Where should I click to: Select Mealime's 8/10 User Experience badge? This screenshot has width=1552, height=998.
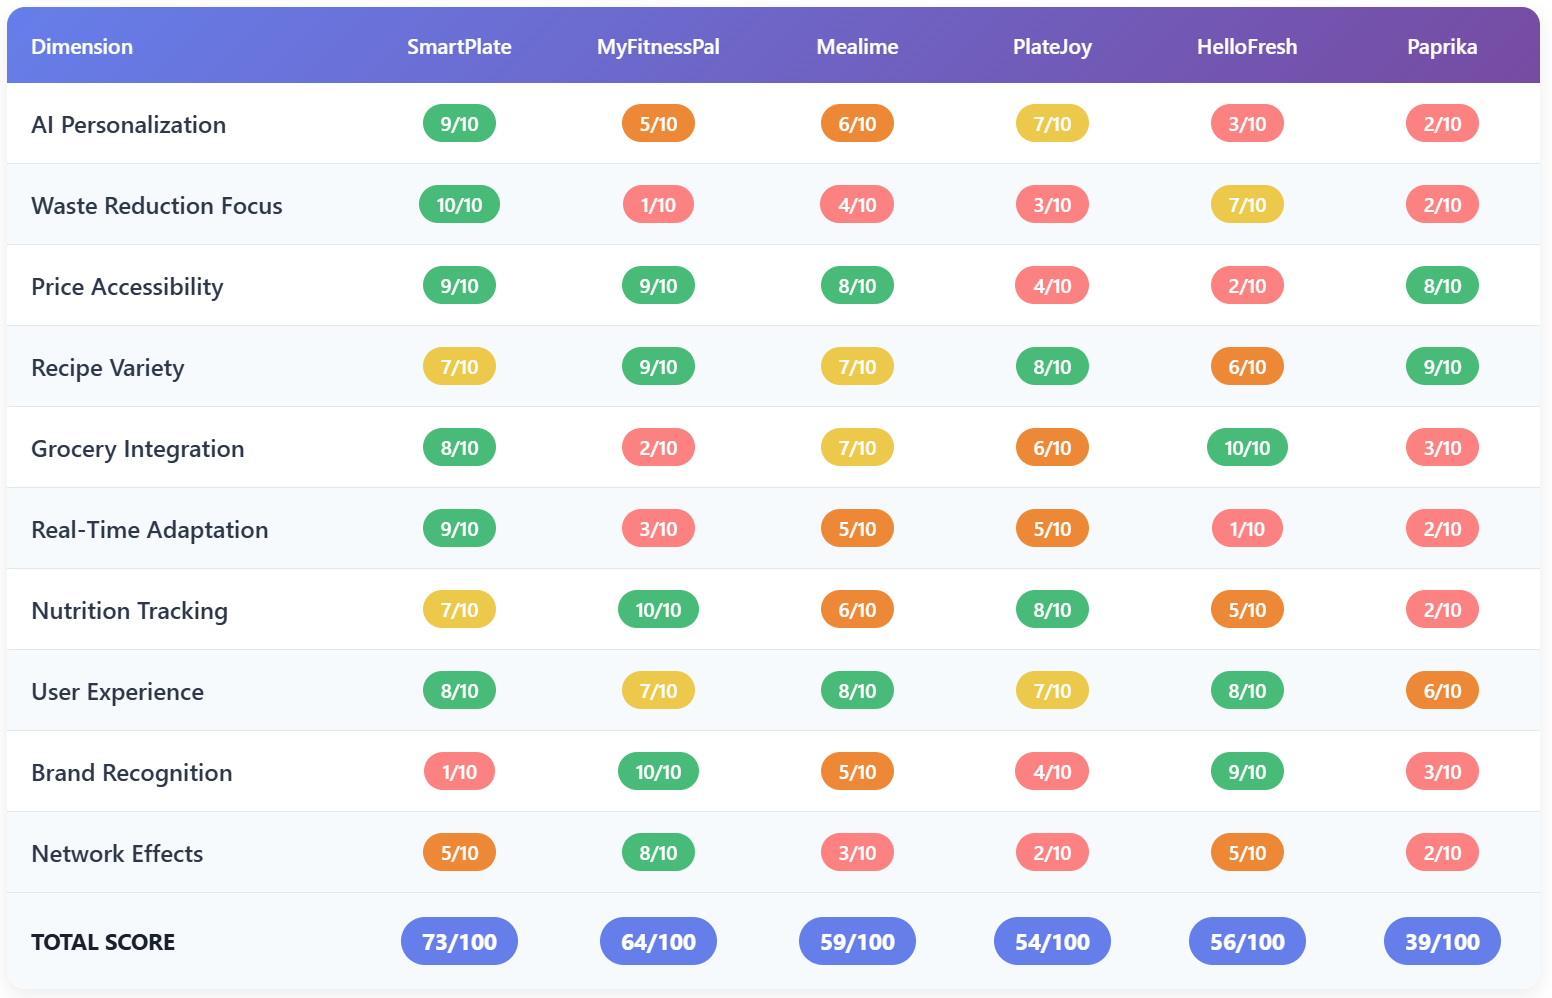857,691
